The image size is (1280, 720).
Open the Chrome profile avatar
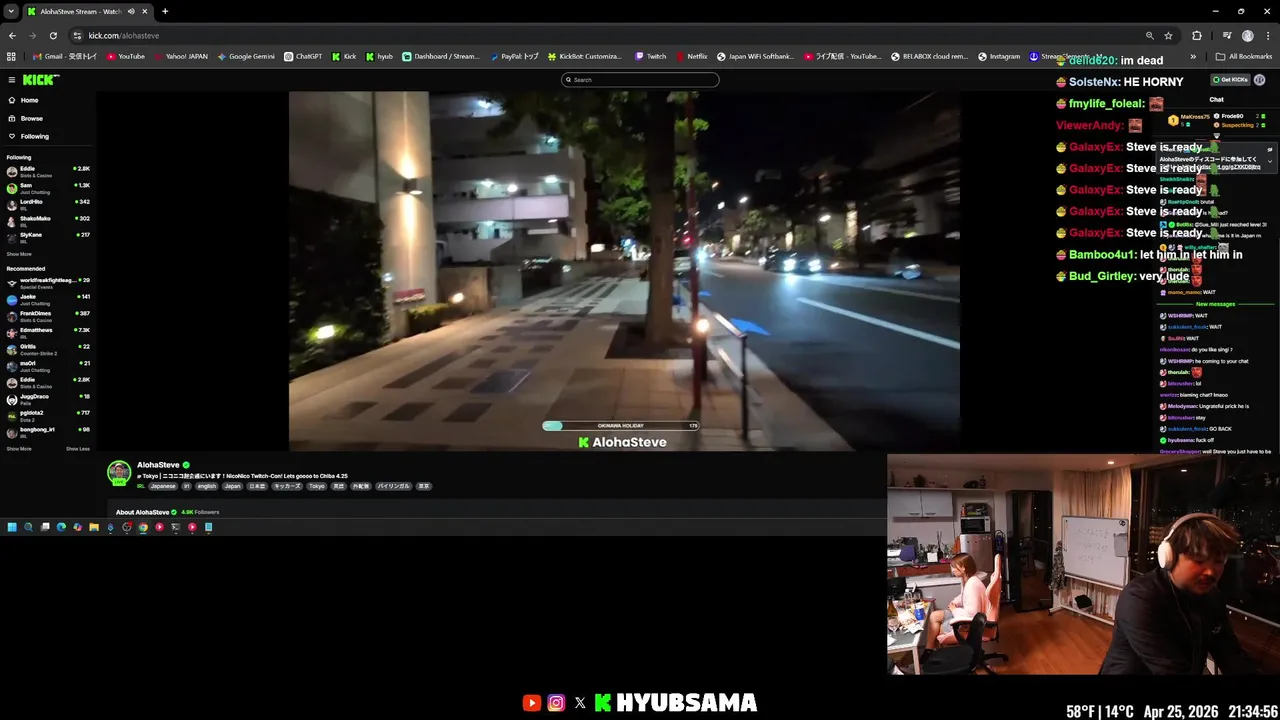point(1248,35)
